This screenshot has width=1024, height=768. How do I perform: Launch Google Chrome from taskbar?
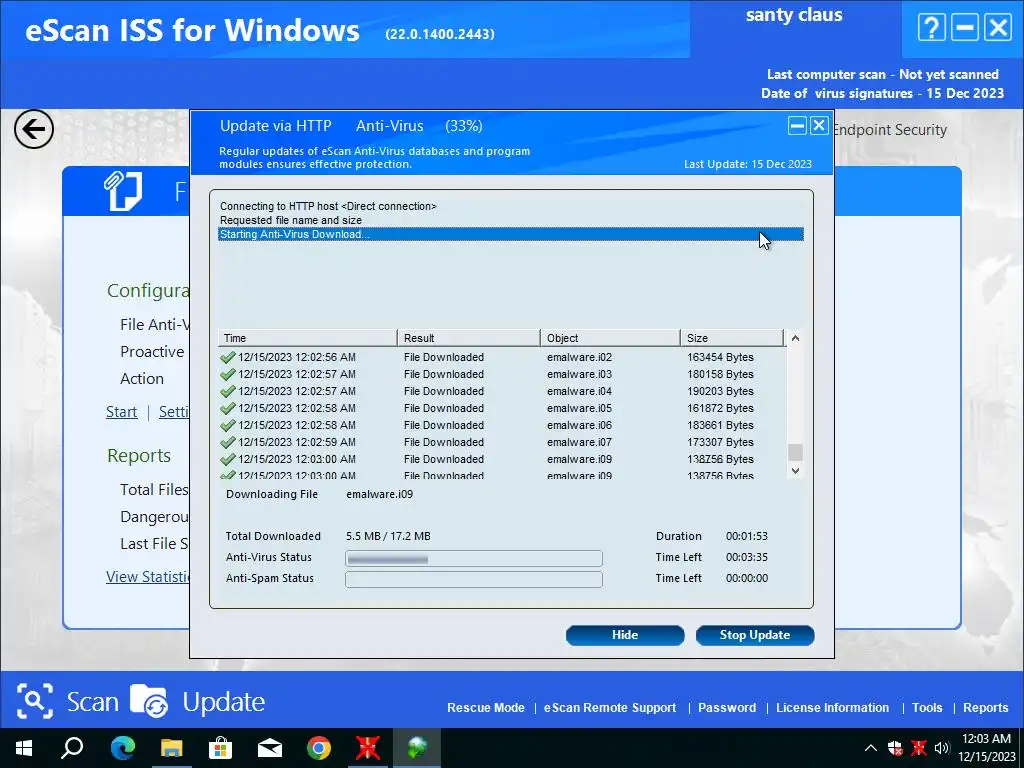click(x=319, y=748)
